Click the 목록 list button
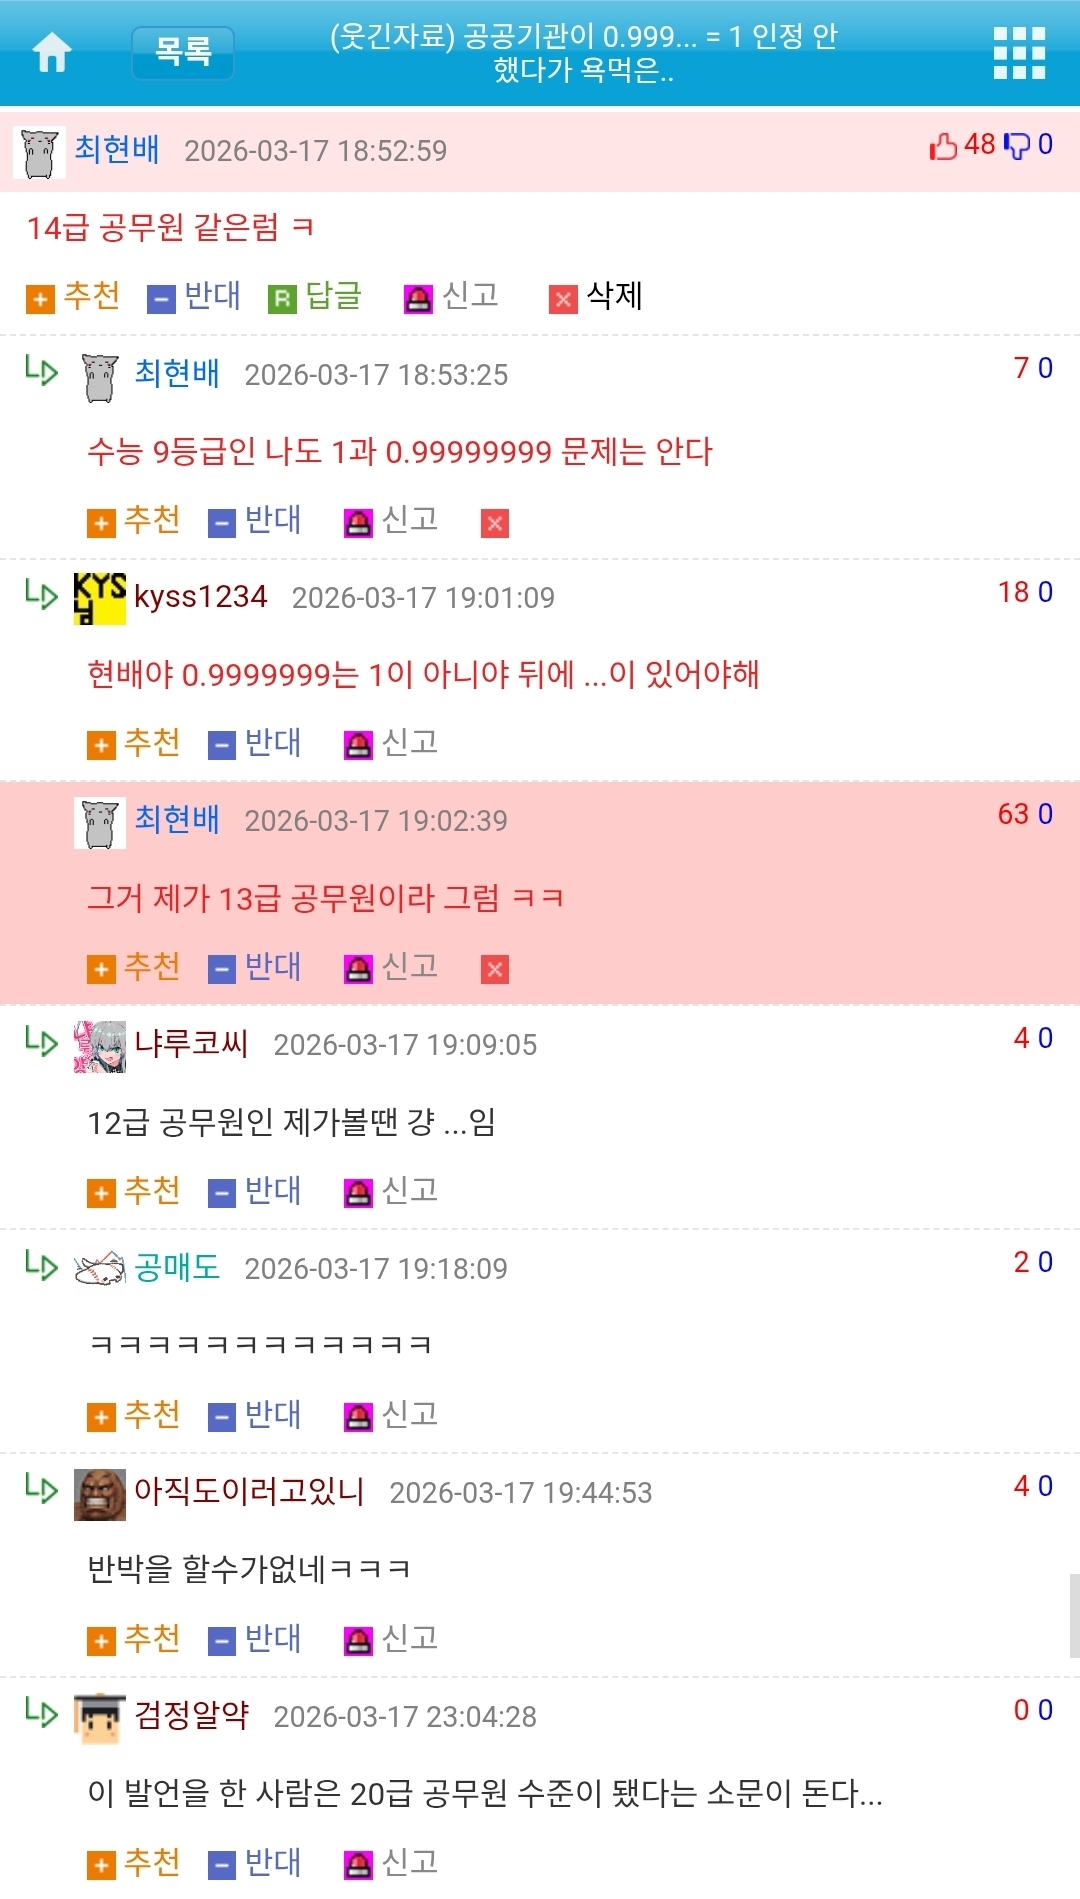The height and width of the screenshot is (1899, 1080). (183, 52)
